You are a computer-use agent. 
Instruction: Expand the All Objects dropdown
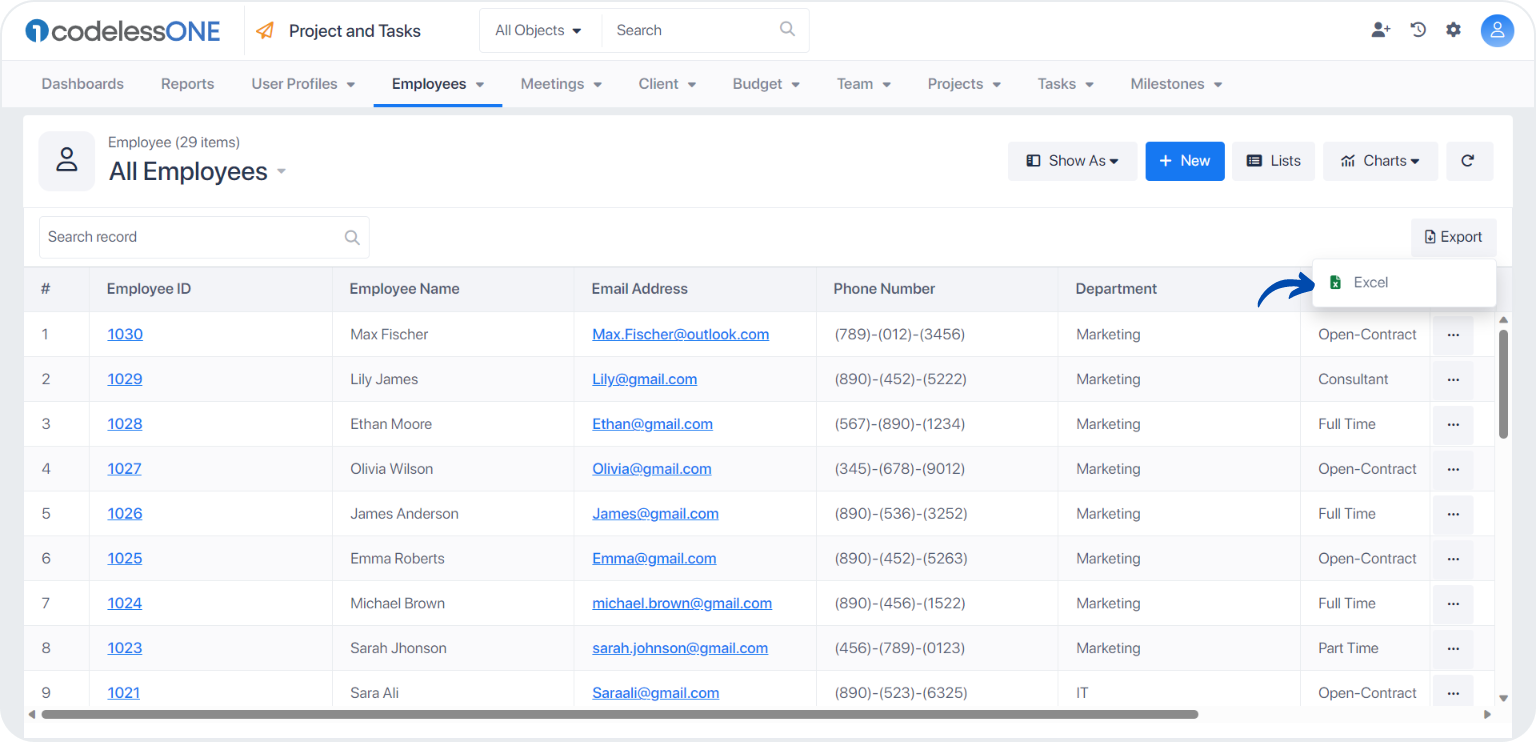click(x=540, y=31)
